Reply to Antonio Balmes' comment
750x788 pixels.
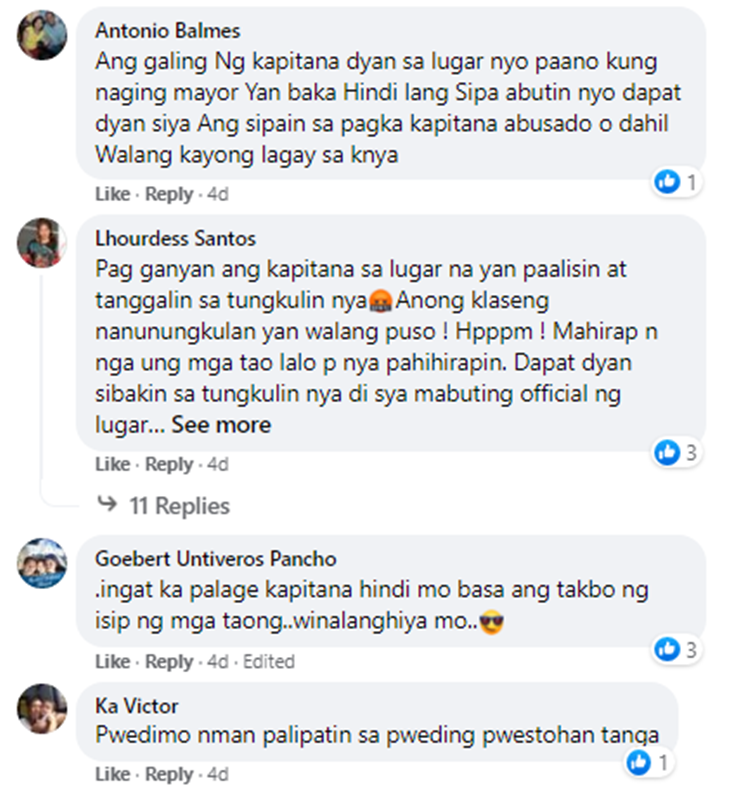pyautogui.click(x=169, y=194)
